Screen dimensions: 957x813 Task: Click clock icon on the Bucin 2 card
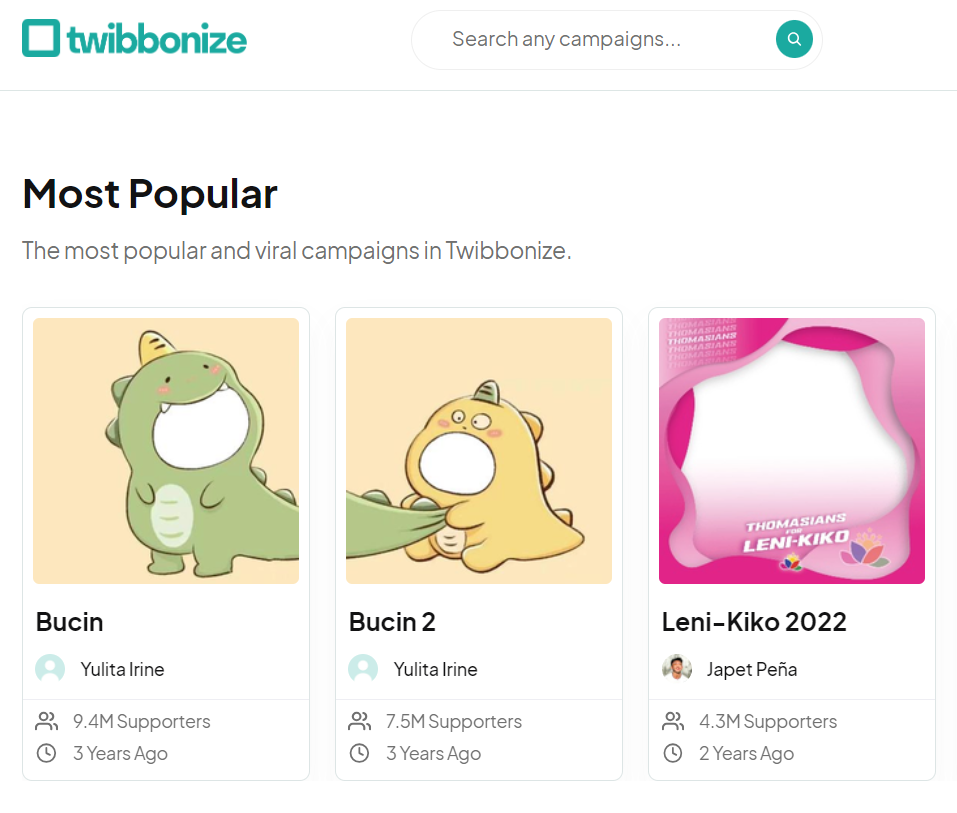tap(359, 753)
